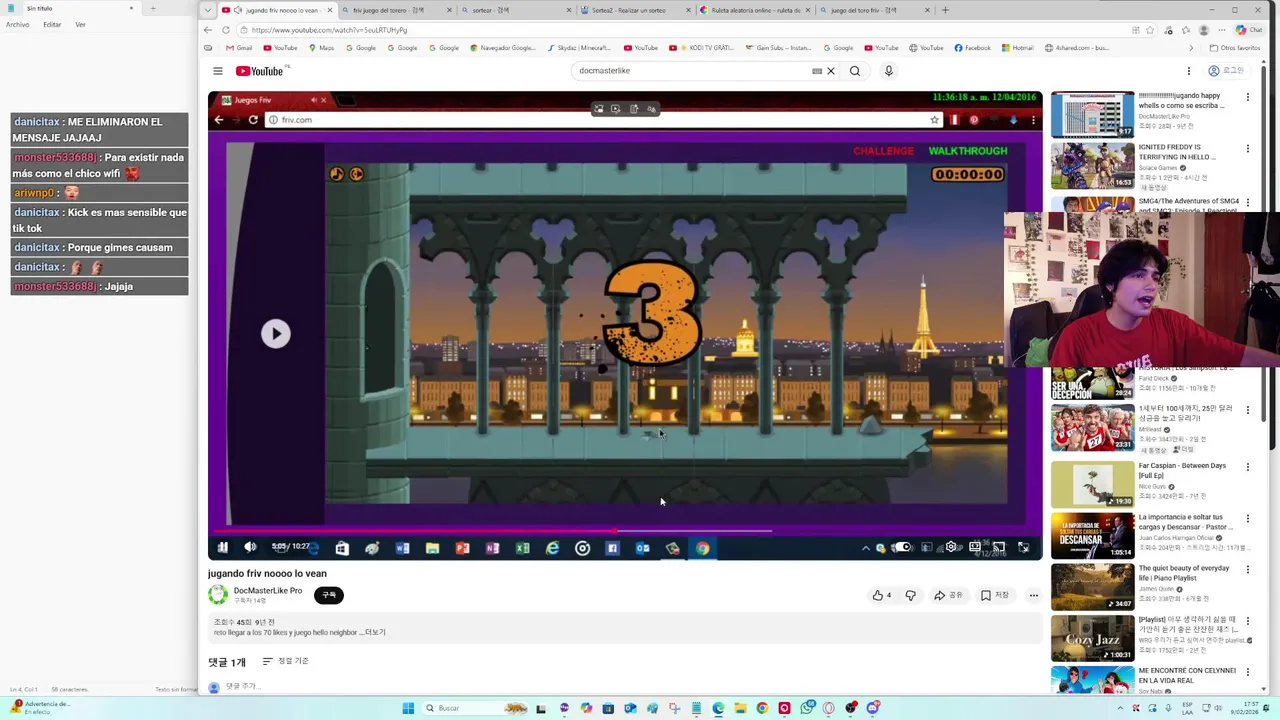Open more actions beside the save button
Screen dimensions: 1280x720
1033,595
